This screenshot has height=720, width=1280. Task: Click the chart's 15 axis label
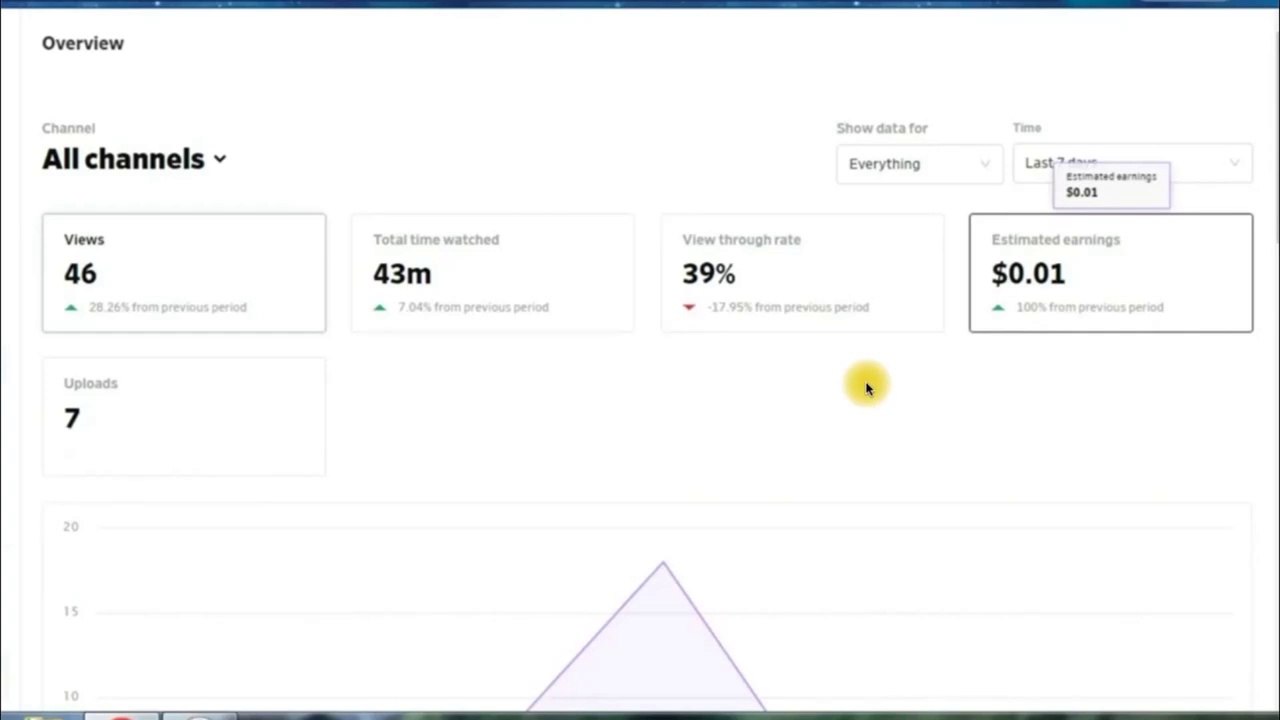point(70,611)
